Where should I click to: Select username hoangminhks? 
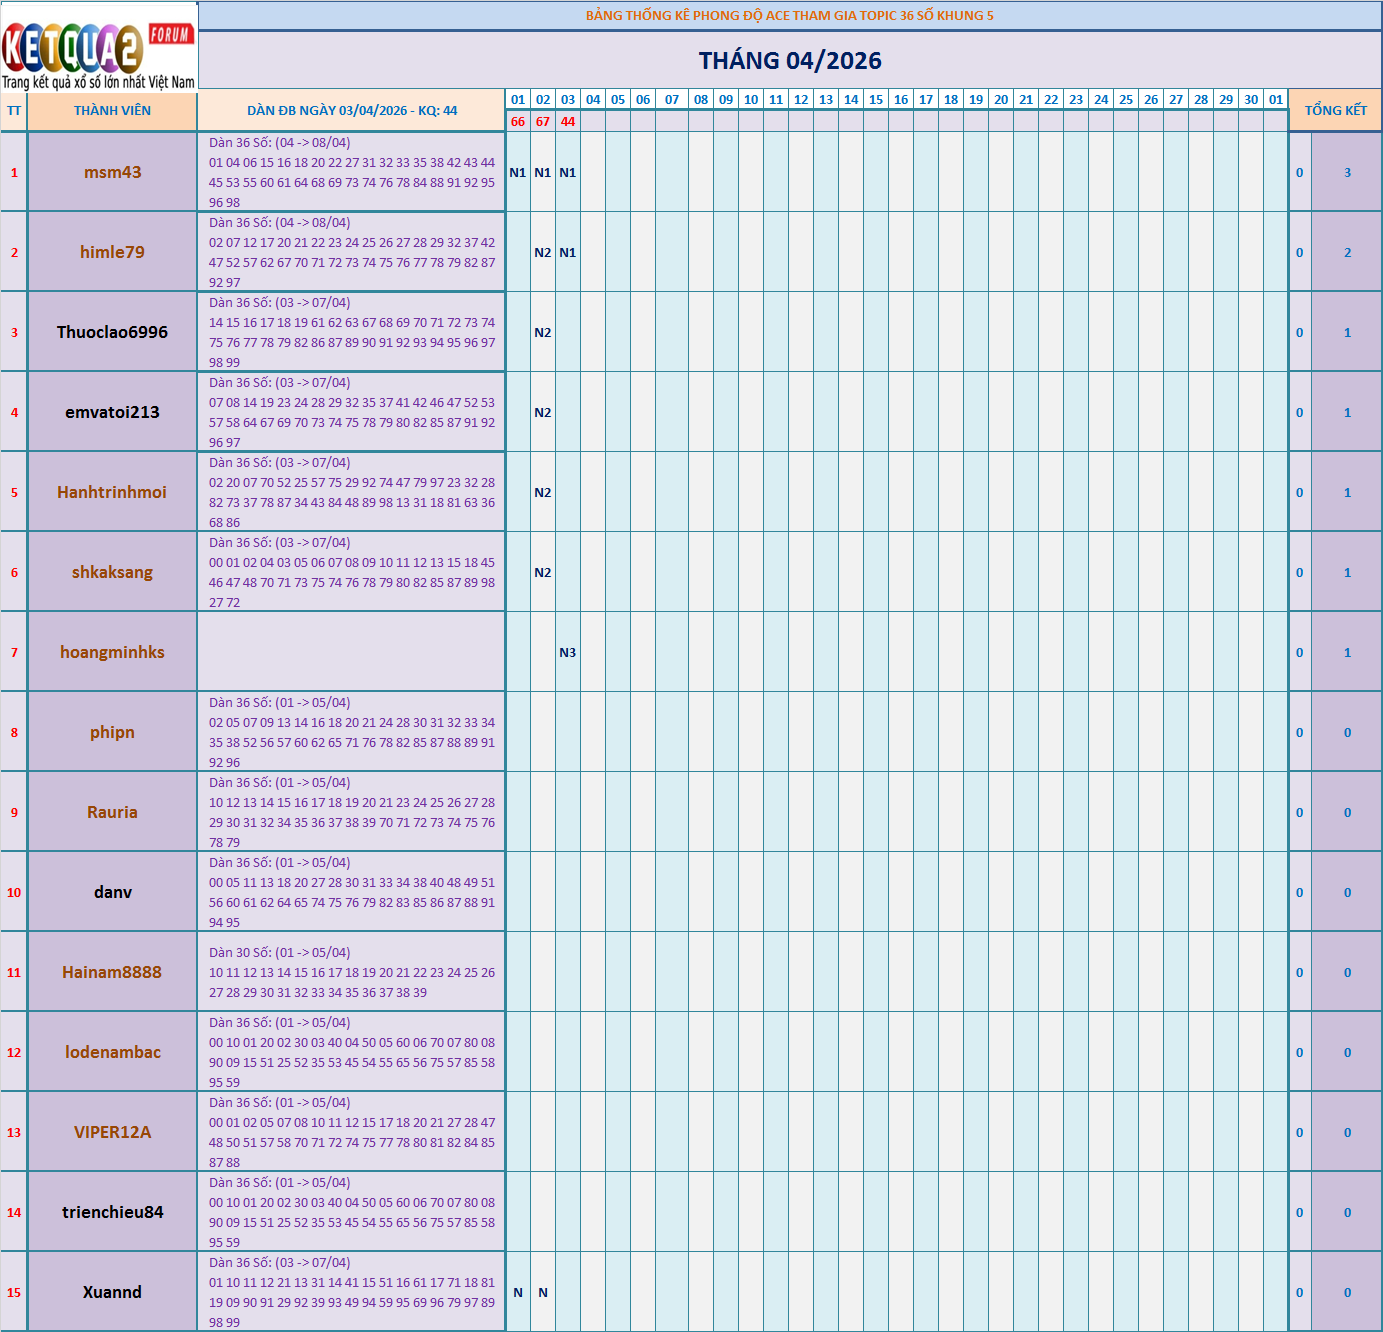point(110,651)
